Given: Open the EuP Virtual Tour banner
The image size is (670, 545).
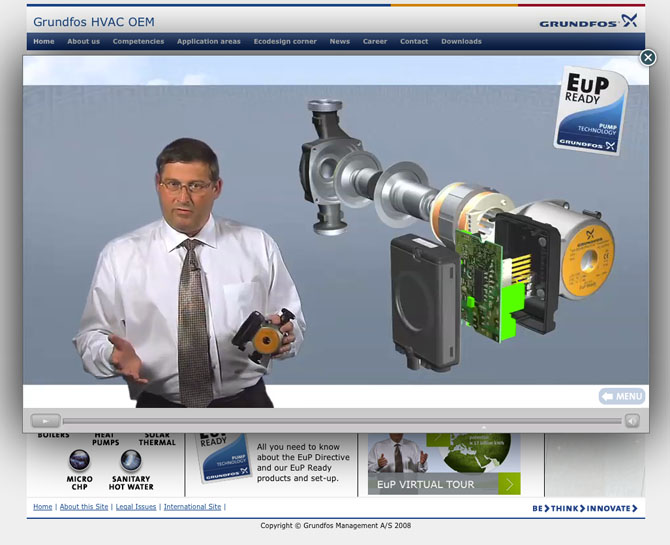Looking at the screenshot, I should 444,464.
